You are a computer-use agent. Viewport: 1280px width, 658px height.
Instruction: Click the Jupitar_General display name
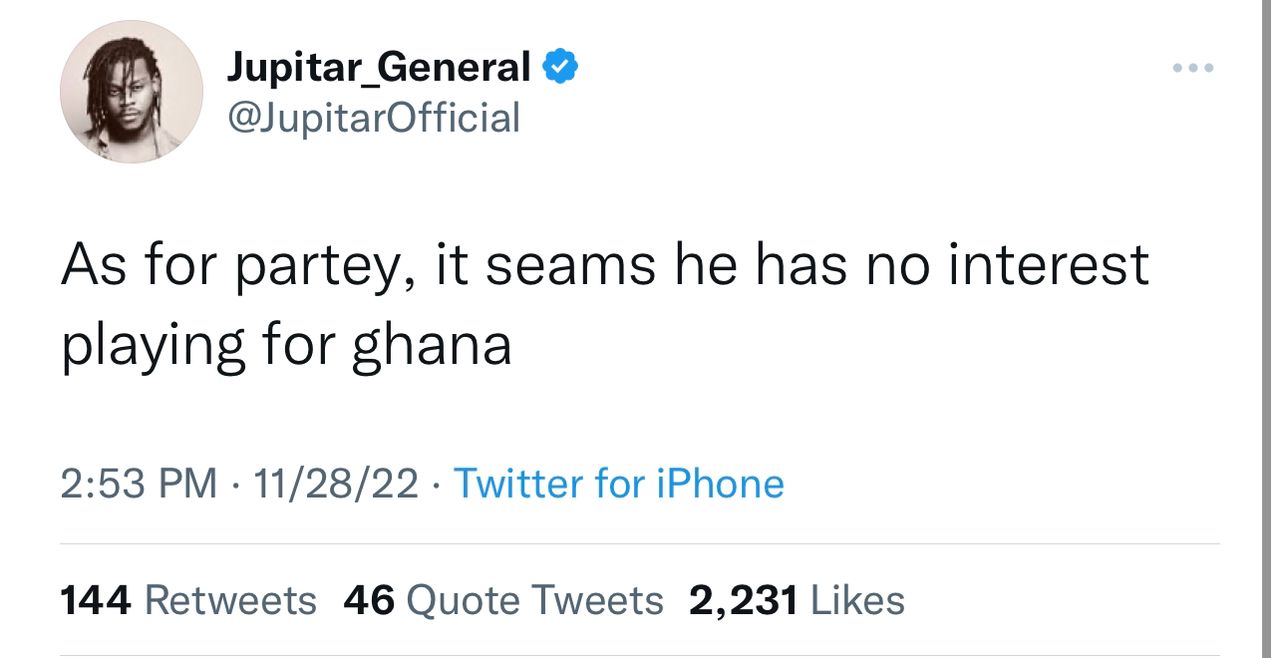pos(379,68)
